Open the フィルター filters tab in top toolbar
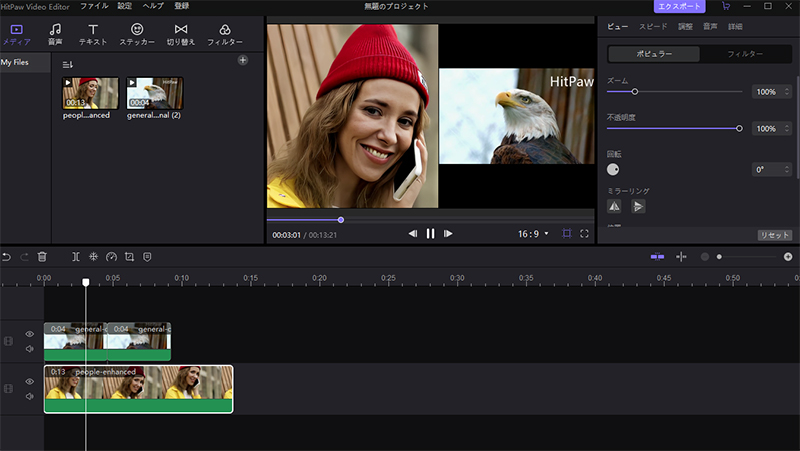The width and height of the screenshot is (800, 451). pos(224,35)
